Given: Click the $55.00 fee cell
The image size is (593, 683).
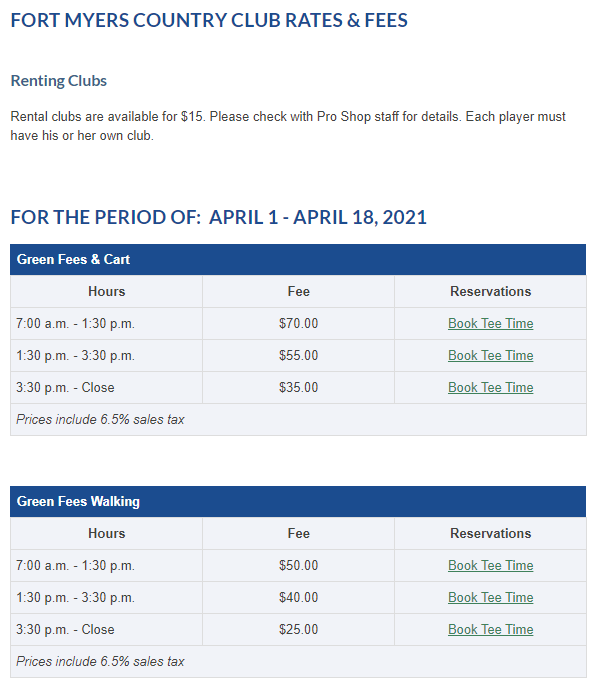Looking at the screenshot, I should pos(298,355).
